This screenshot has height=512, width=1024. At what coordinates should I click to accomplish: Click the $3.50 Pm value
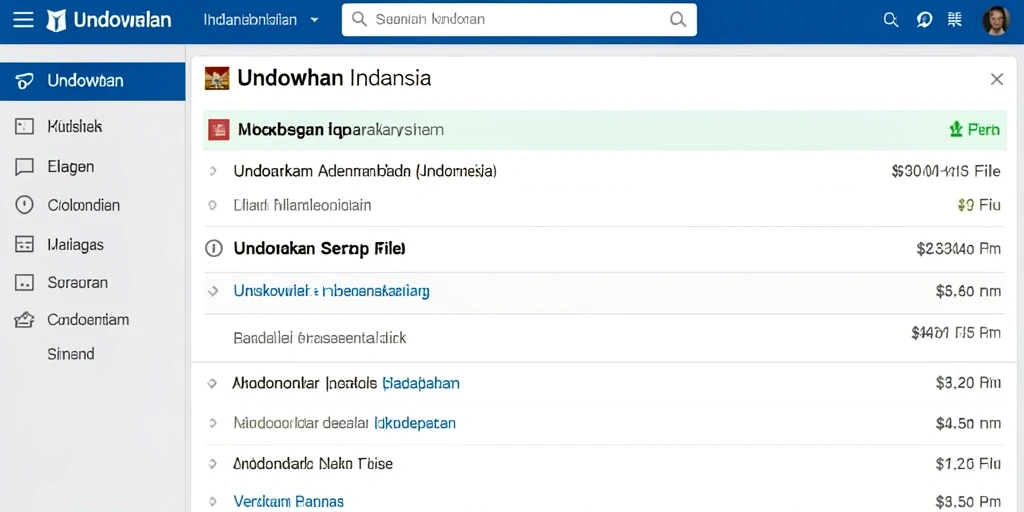[968, 502]
